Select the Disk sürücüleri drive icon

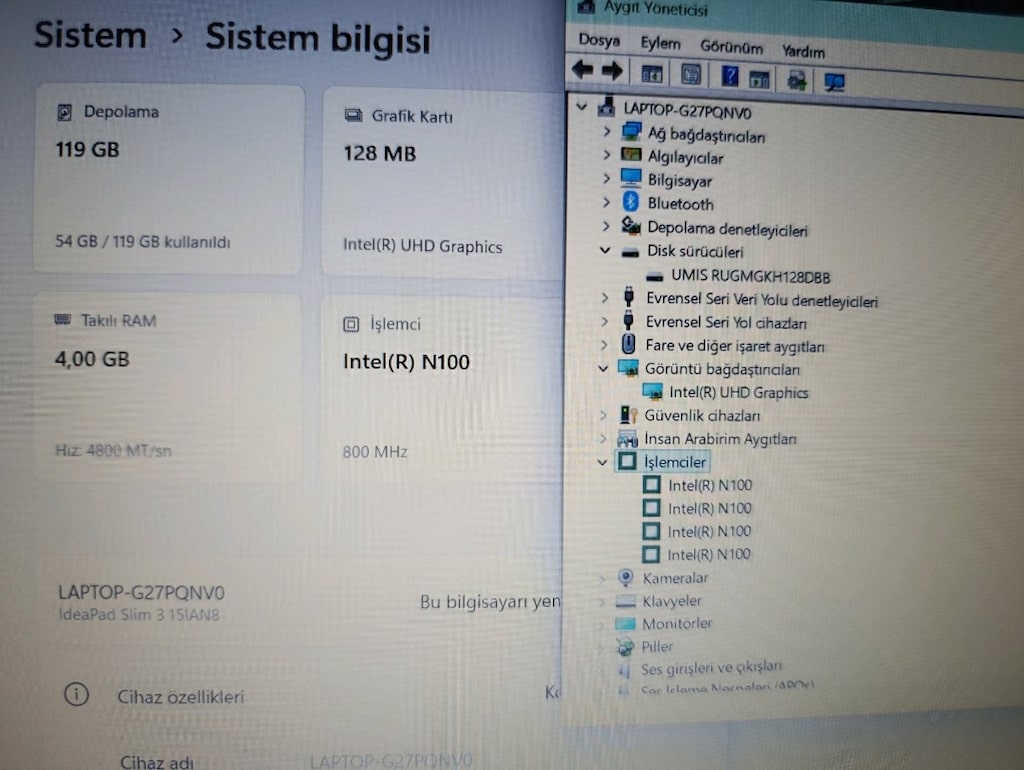point(630,252)
